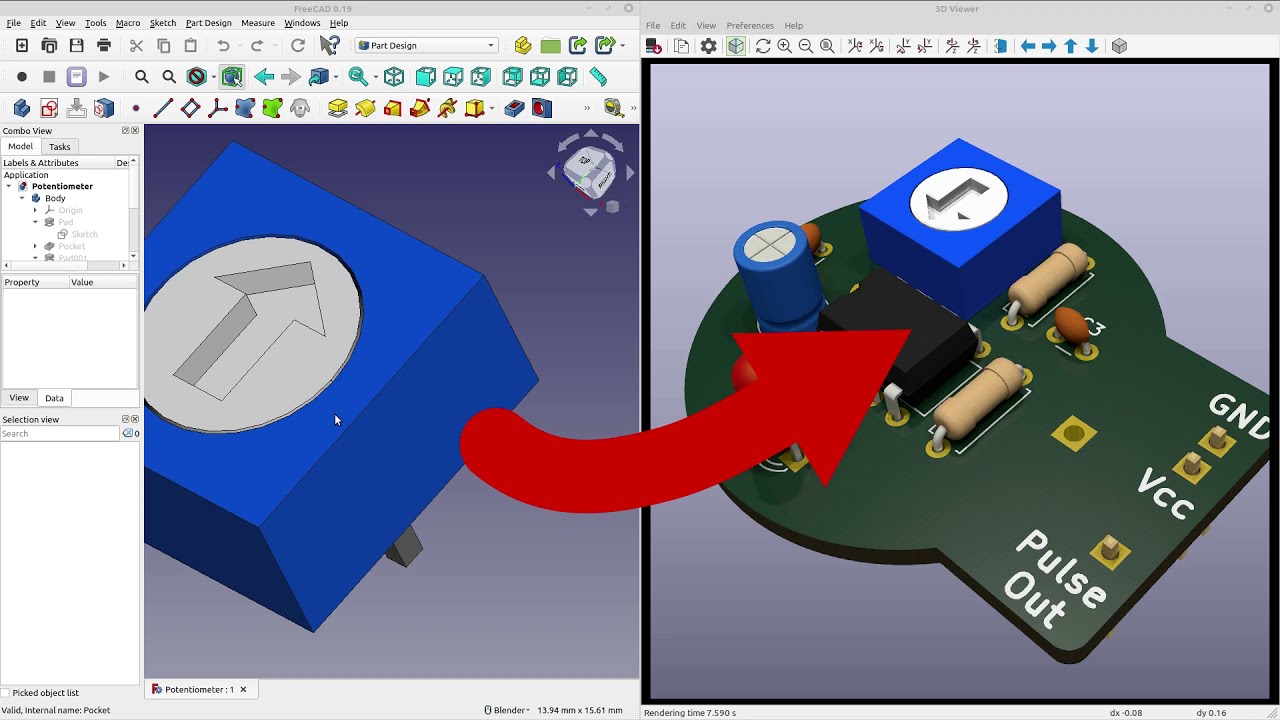Toggle orthographic projection cube icon in 3D Viewer
Viewport: 1280px width, 720px height.
tap(1119, 46)
